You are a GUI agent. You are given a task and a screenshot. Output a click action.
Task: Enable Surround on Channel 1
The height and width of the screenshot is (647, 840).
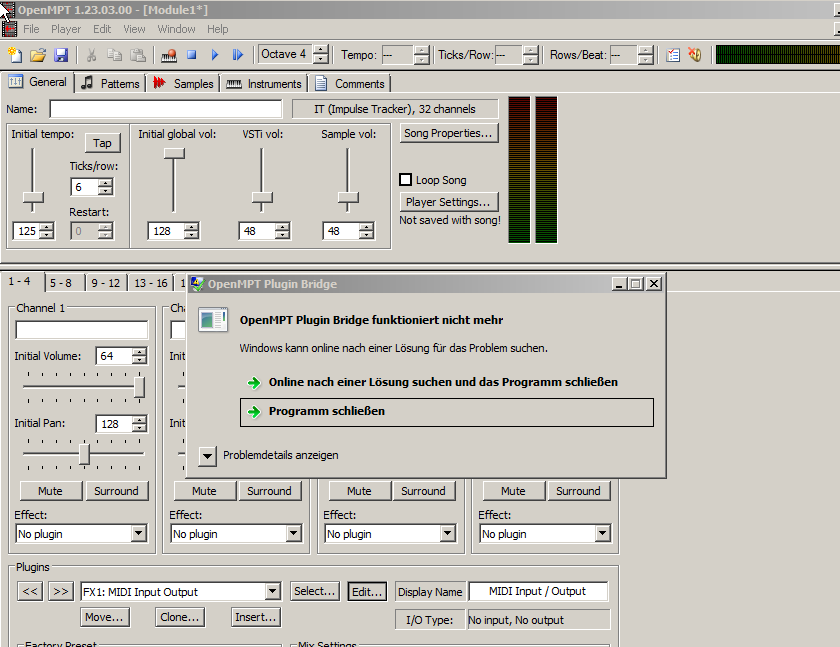(116, 491)
